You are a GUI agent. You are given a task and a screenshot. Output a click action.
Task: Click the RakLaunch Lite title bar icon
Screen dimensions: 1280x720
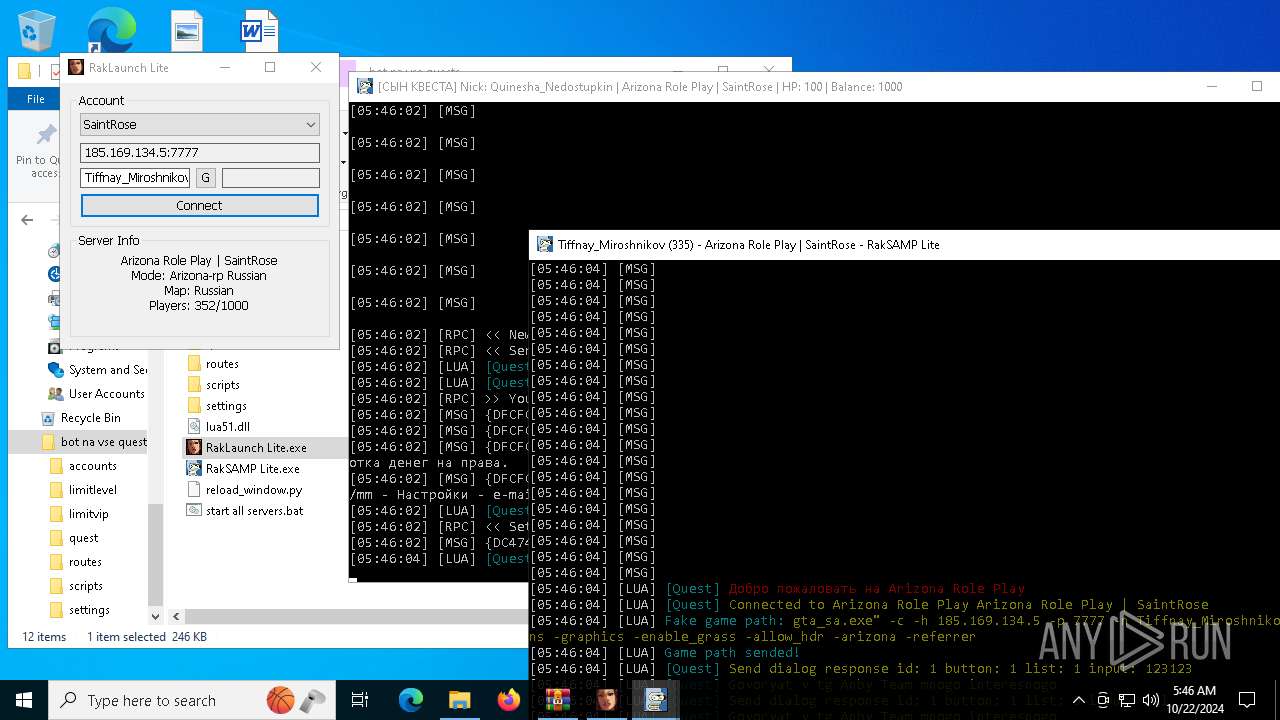click(x=76, y=67)
